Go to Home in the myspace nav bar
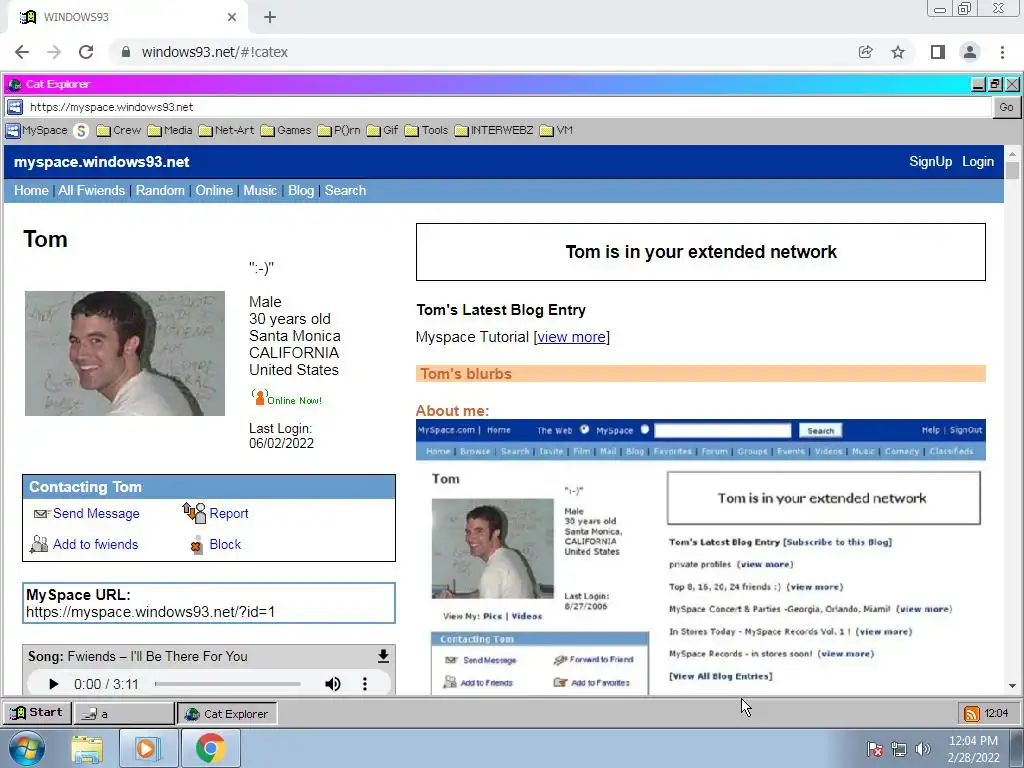This screenshot has width=1024, height=768. (x=31, y=191)
